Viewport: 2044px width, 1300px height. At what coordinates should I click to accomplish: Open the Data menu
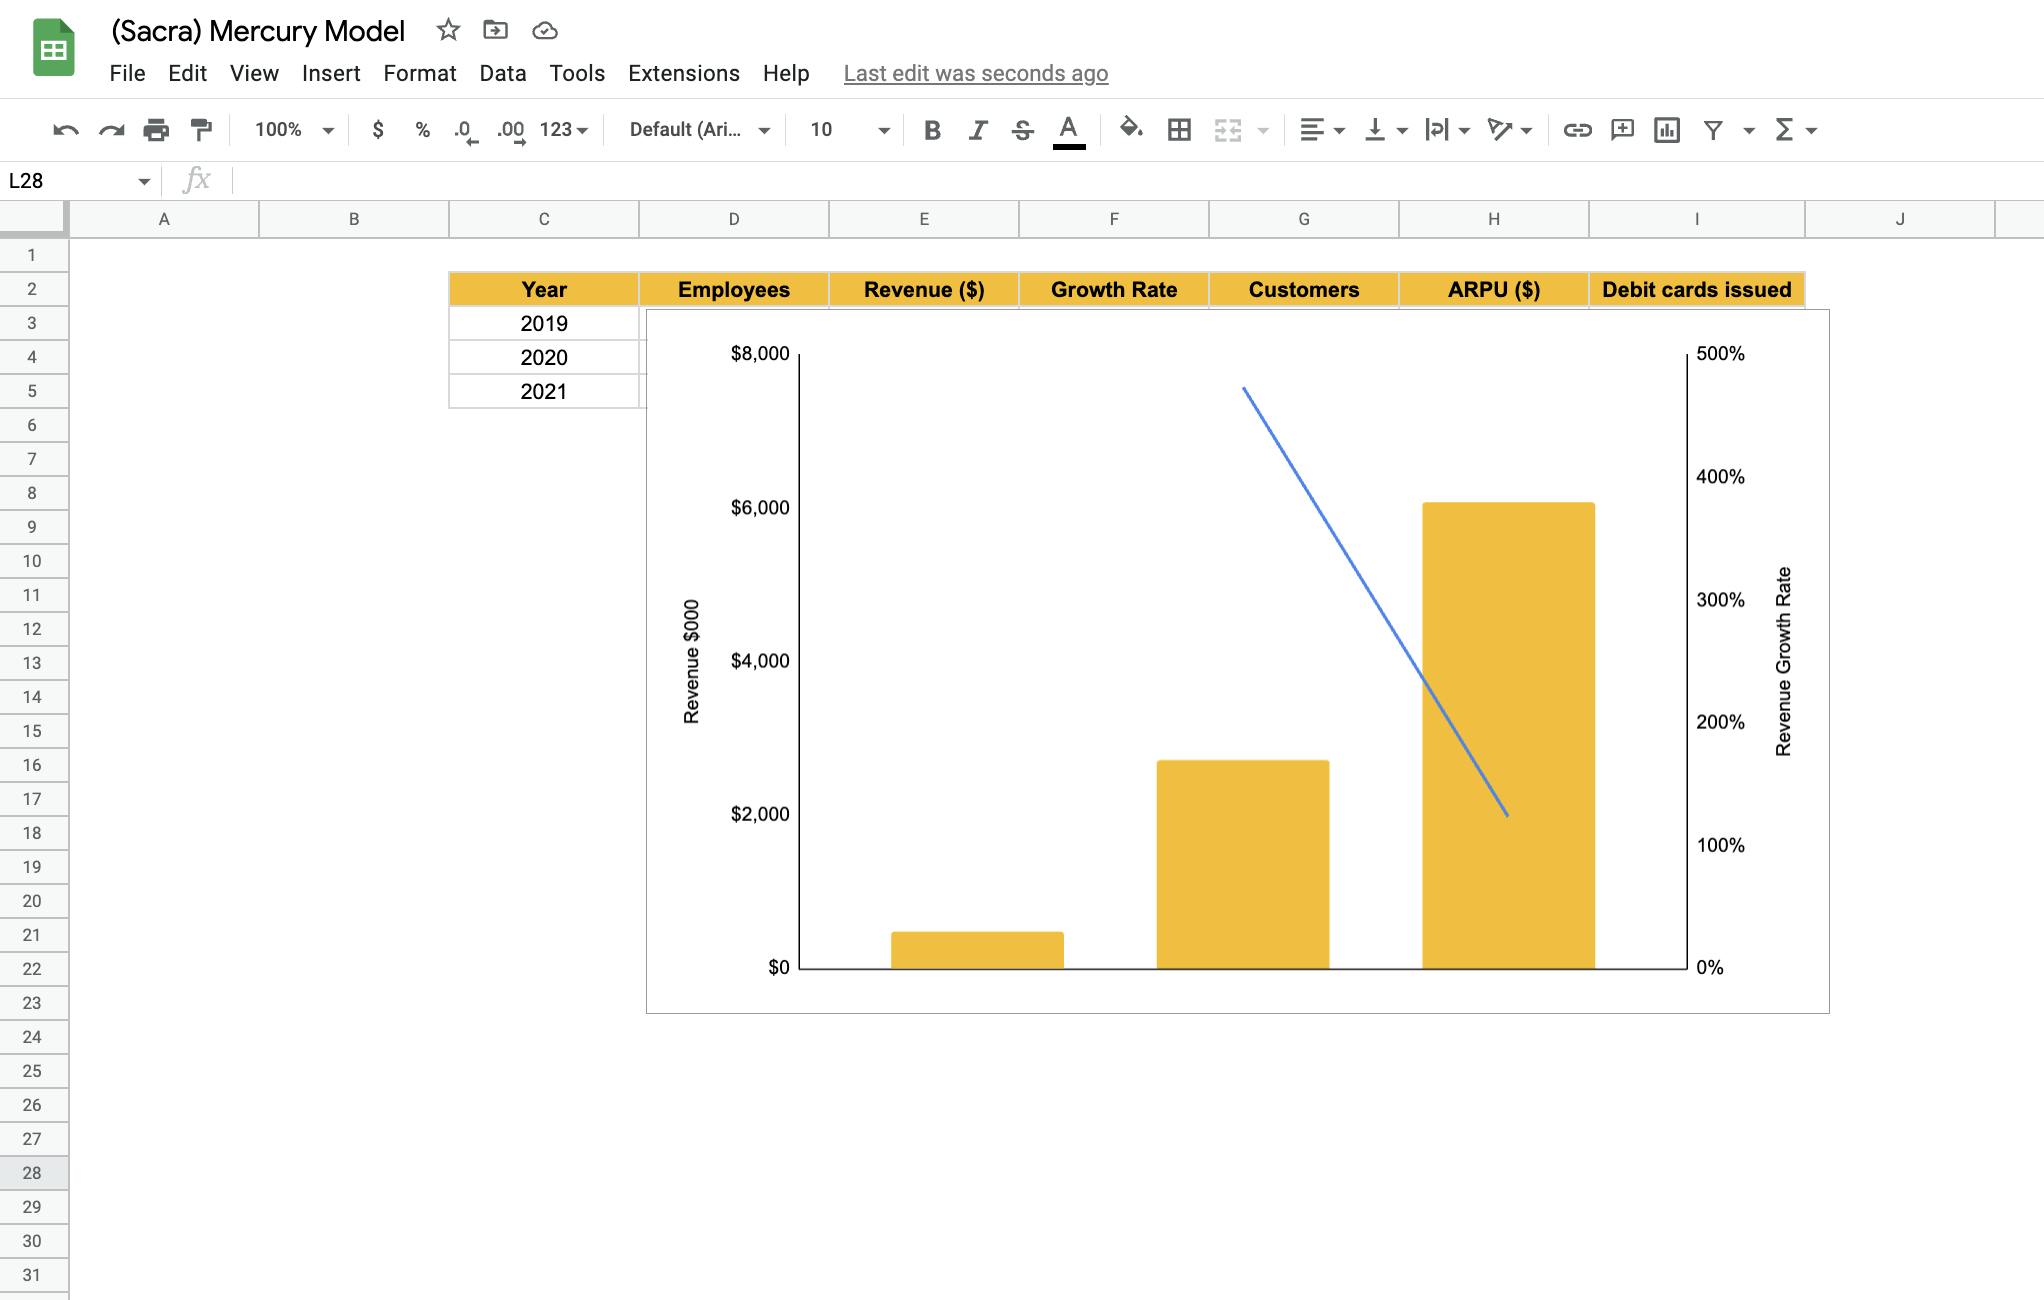tap(503, 73)
